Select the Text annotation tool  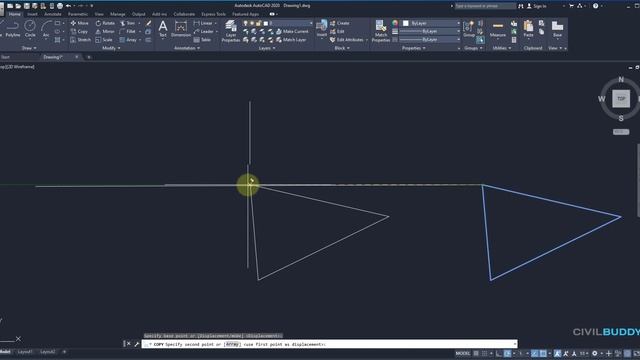tap(163, 29)
